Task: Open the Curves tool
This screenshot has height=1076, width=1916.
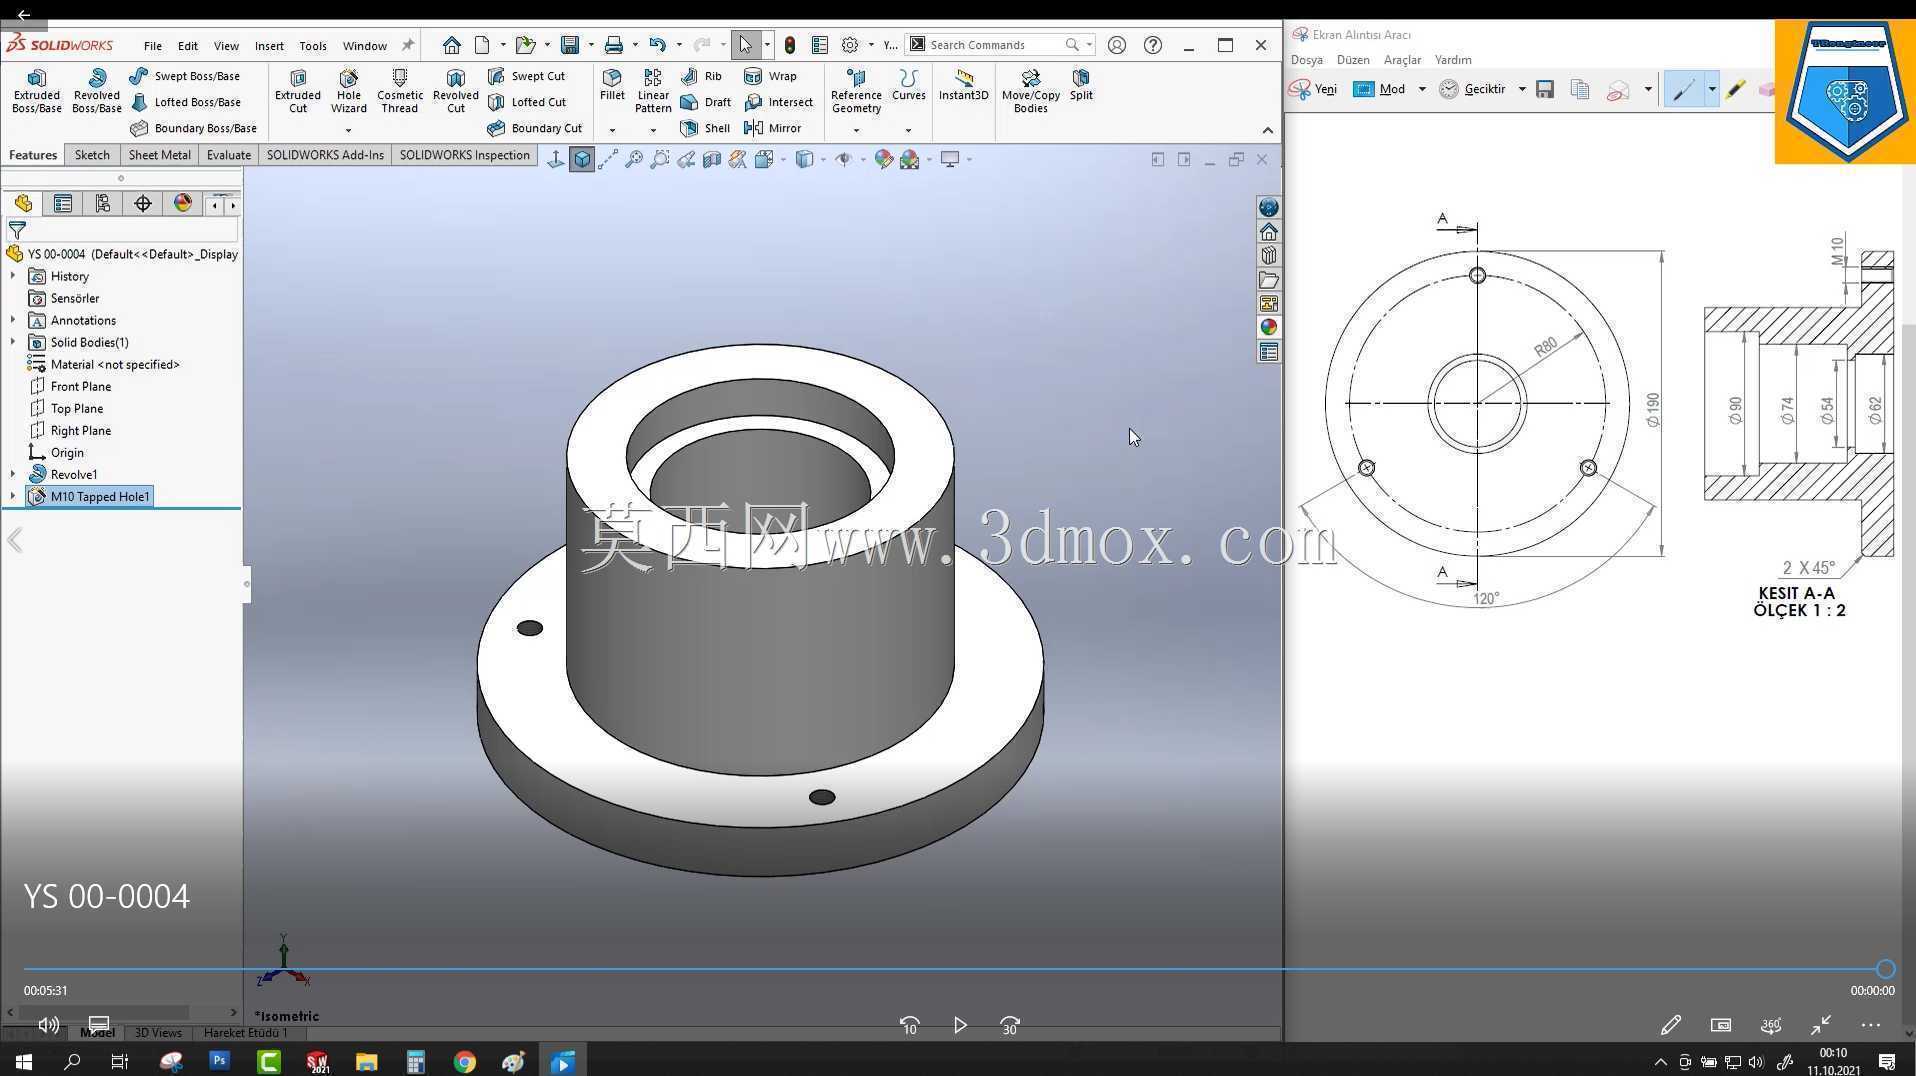Action: coord(908,85)
